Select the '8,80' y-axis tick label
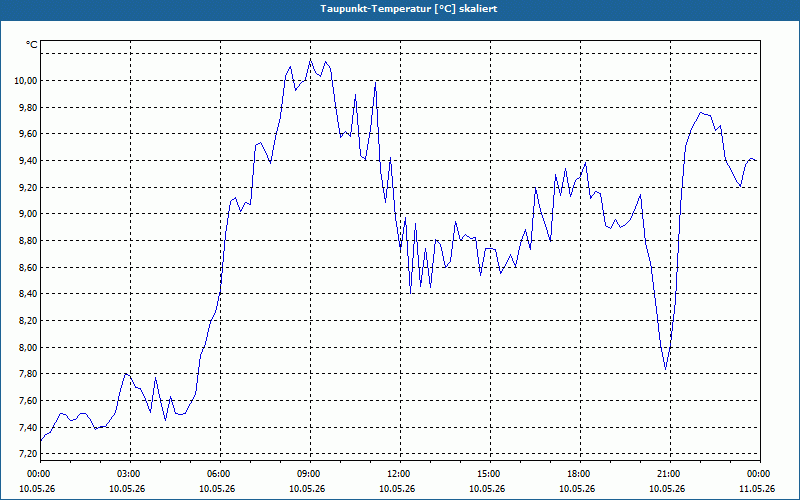 29,240
